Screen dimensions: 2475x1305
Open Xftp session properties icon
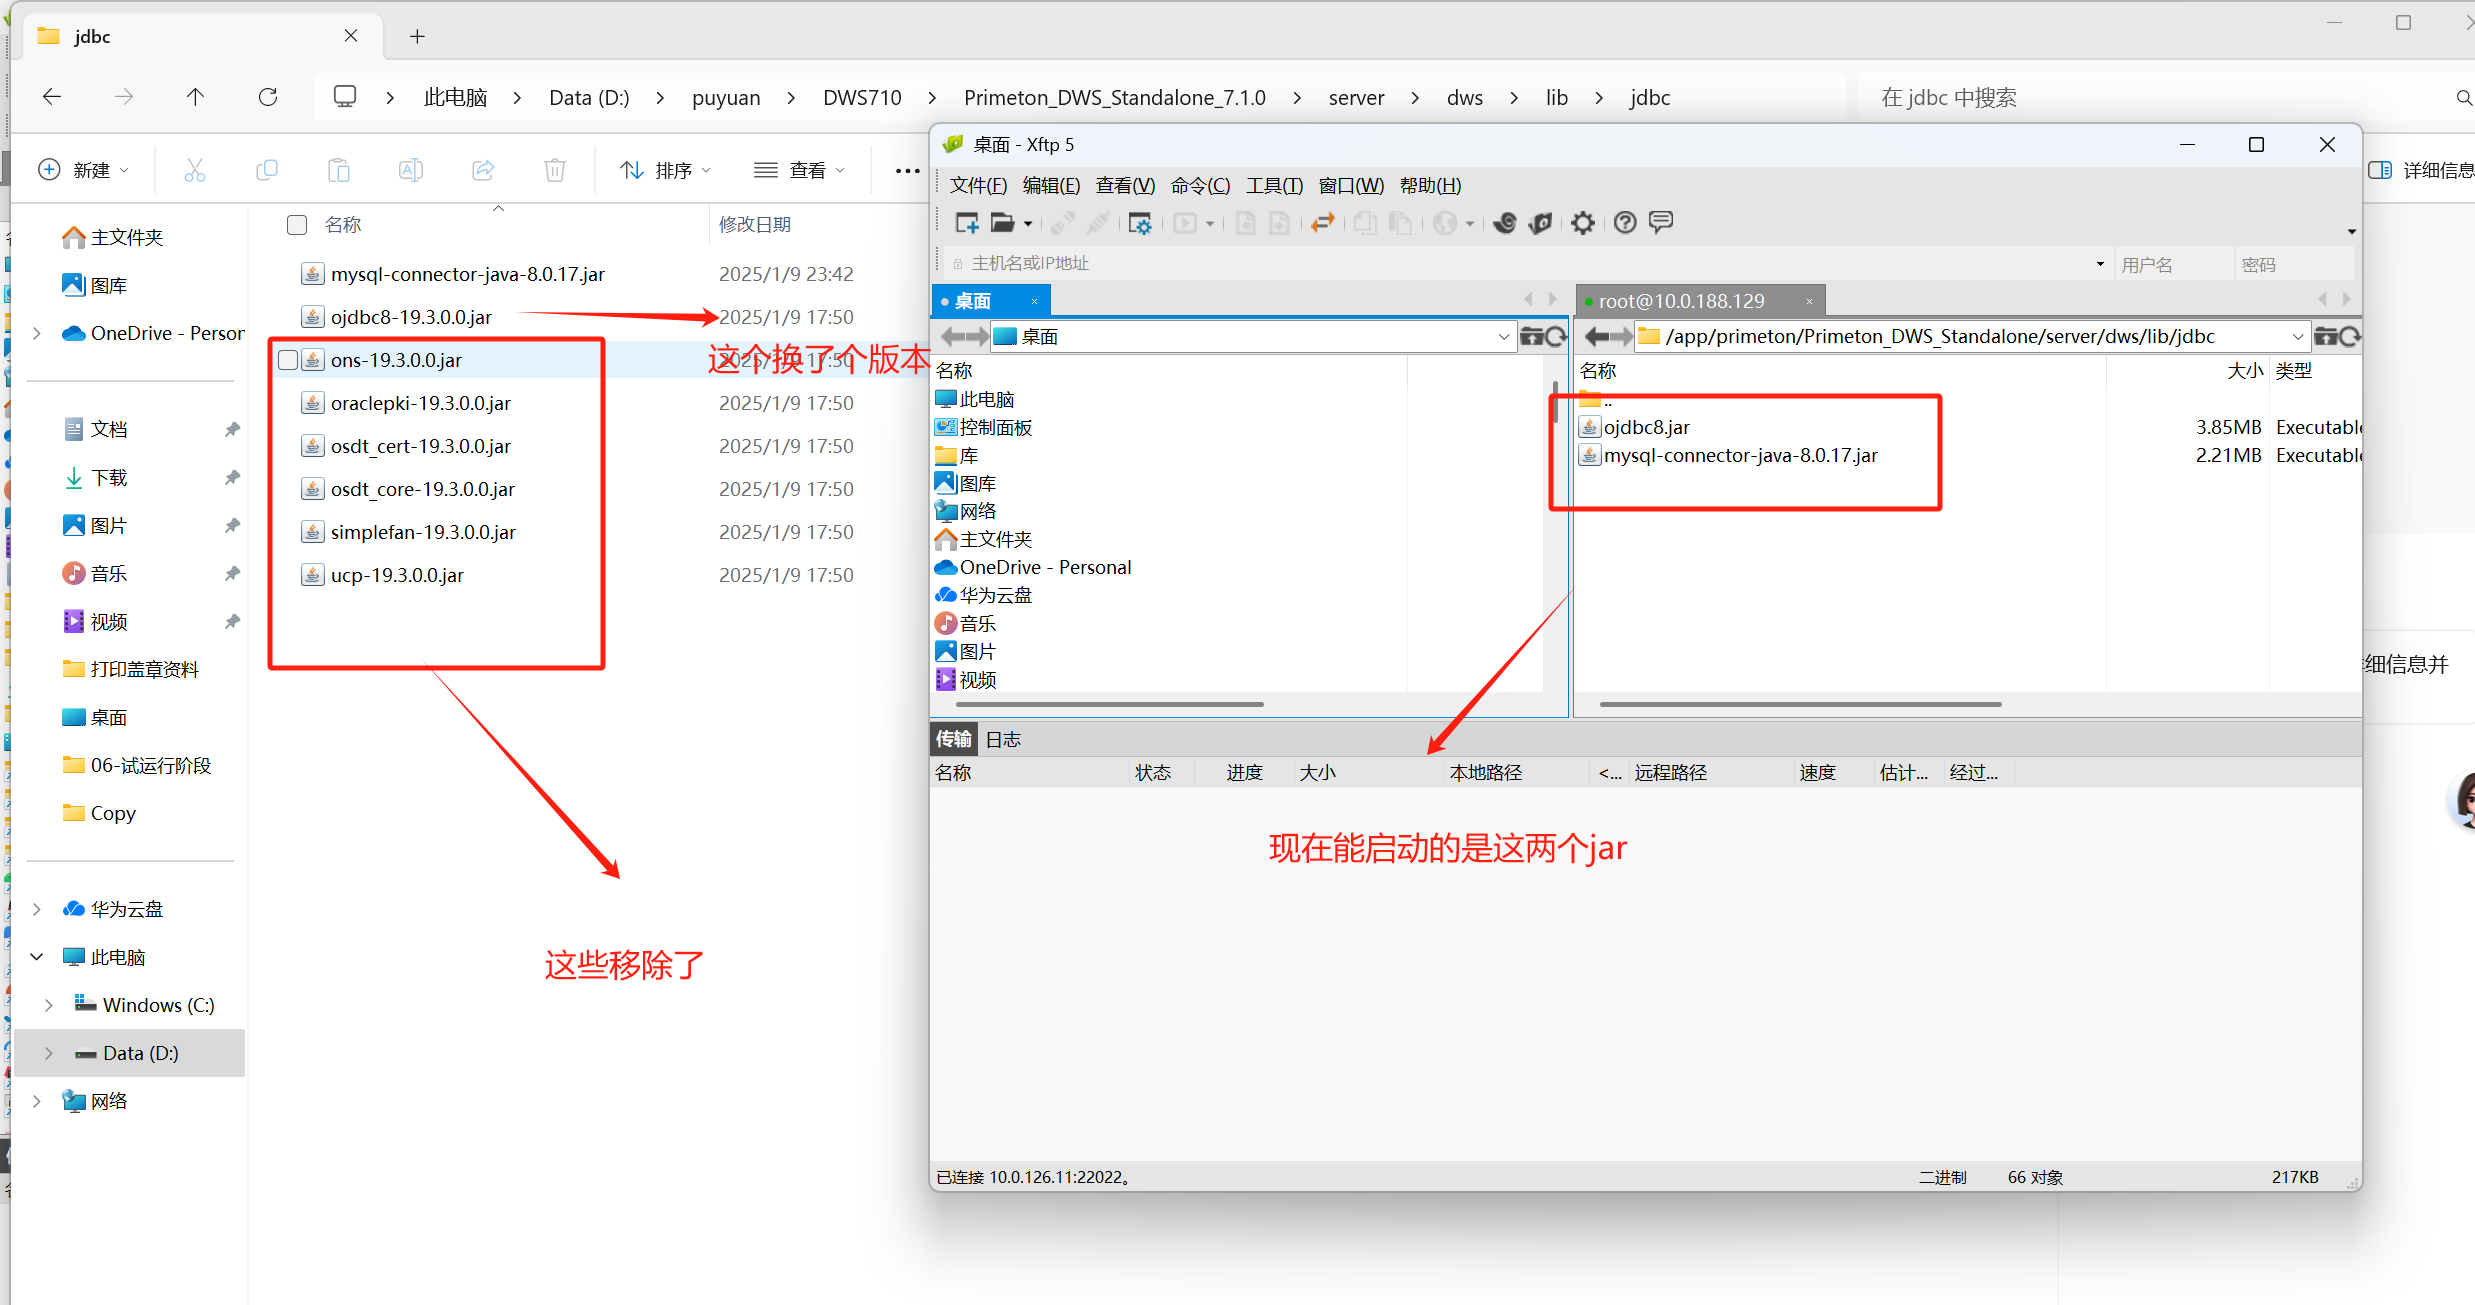pyautogui.click(x=1139, y=223)
